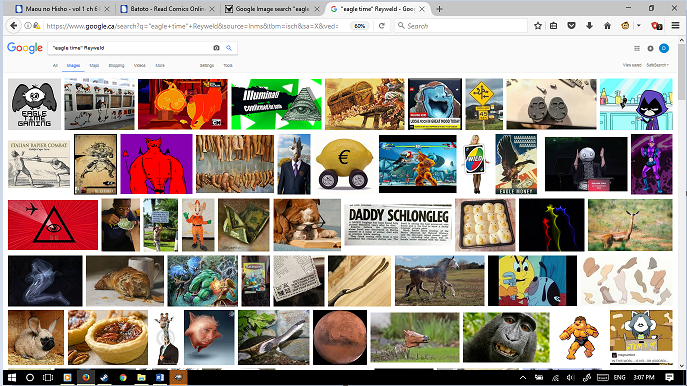This screenshot has height=386, width=687.
Task: Open the Windows Start menu
Action: pos(12,378)
